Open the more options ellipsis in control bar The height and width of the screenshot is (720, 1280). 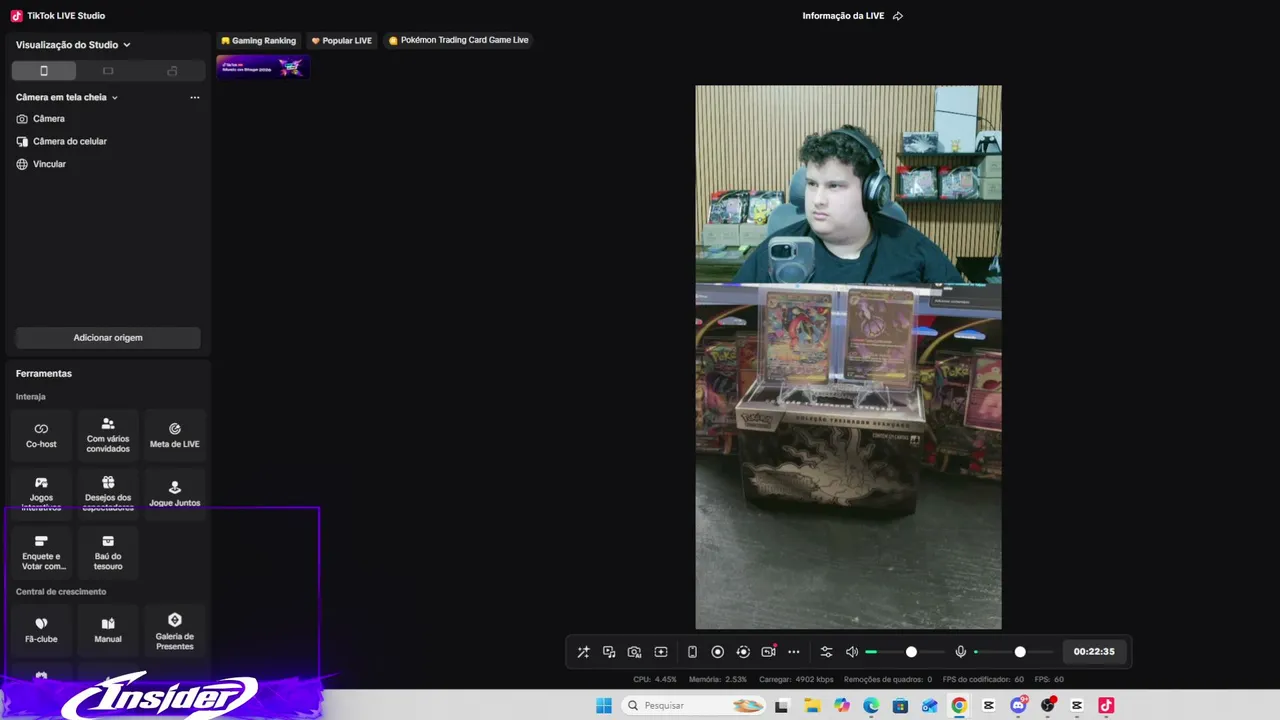(794, 652)
